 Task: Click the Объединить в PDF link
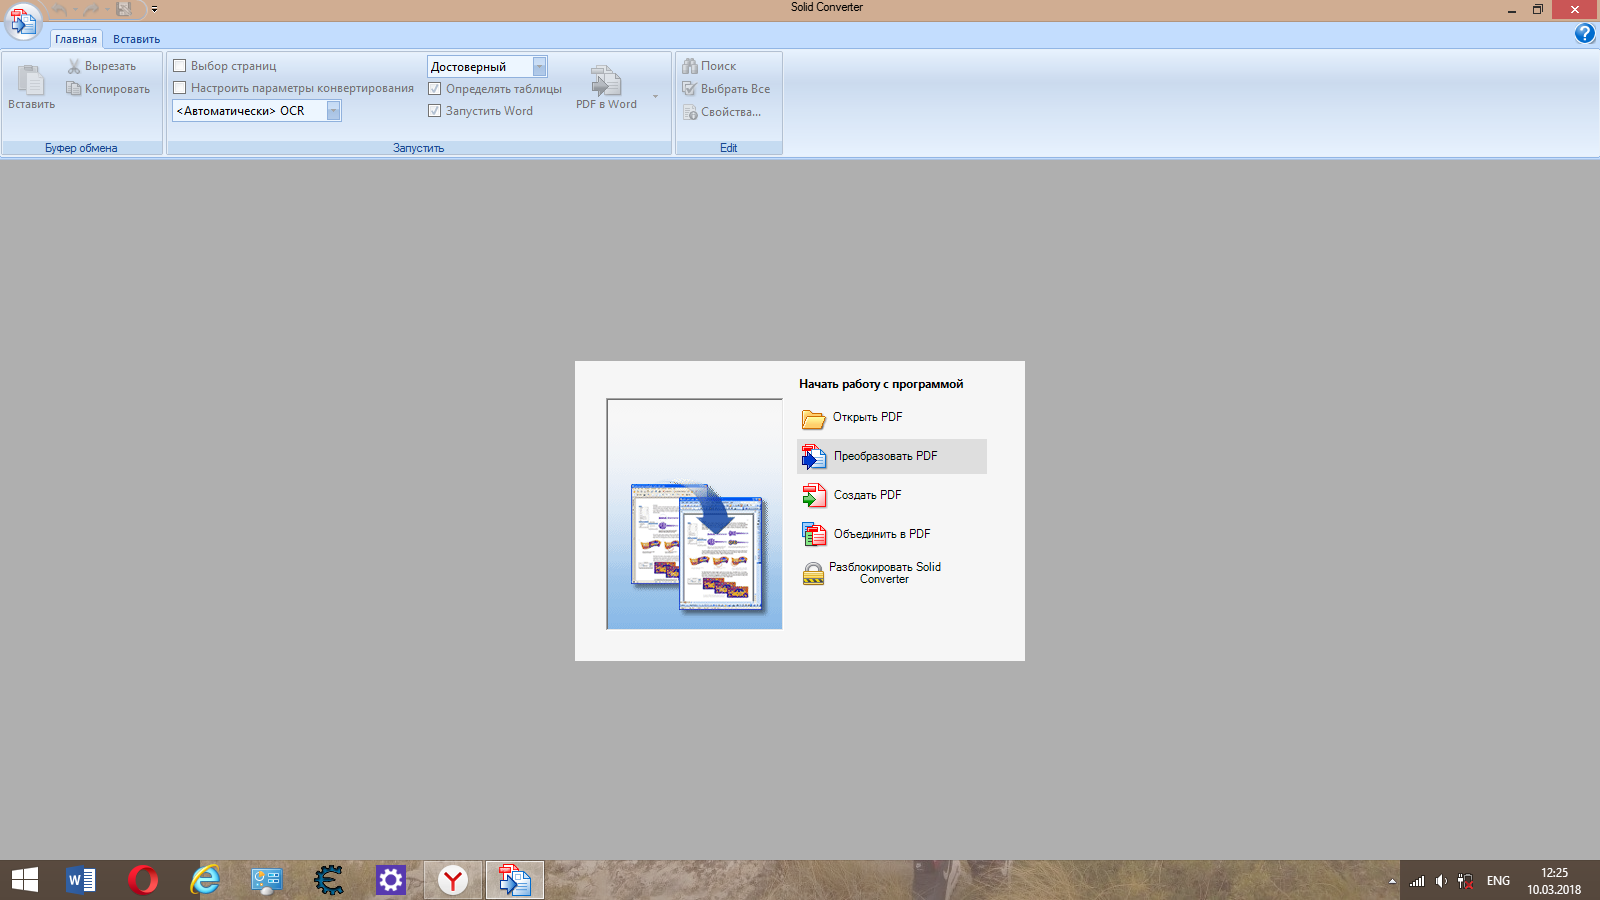(882, 534)
